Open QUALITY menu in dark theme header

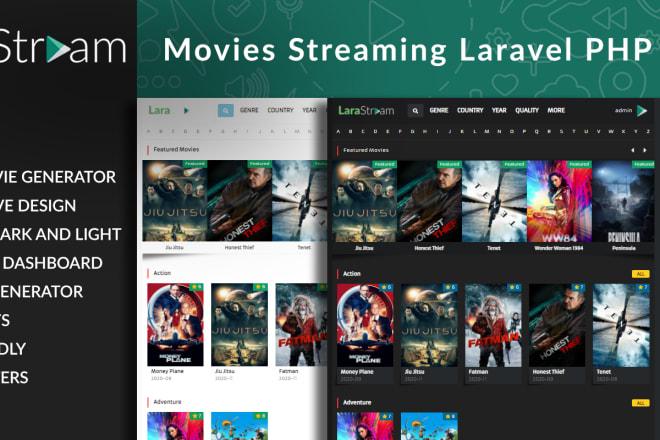[527, 110]
